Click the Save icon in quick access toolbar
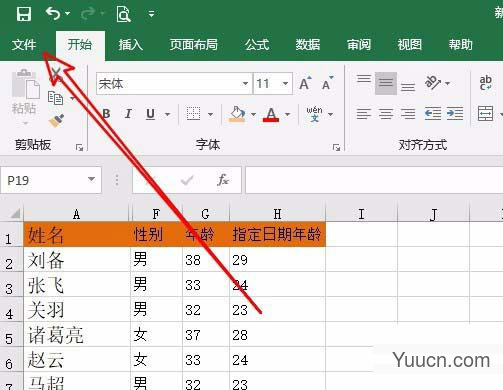The width and height of the screenshot is (503, 390). (24, 14)
